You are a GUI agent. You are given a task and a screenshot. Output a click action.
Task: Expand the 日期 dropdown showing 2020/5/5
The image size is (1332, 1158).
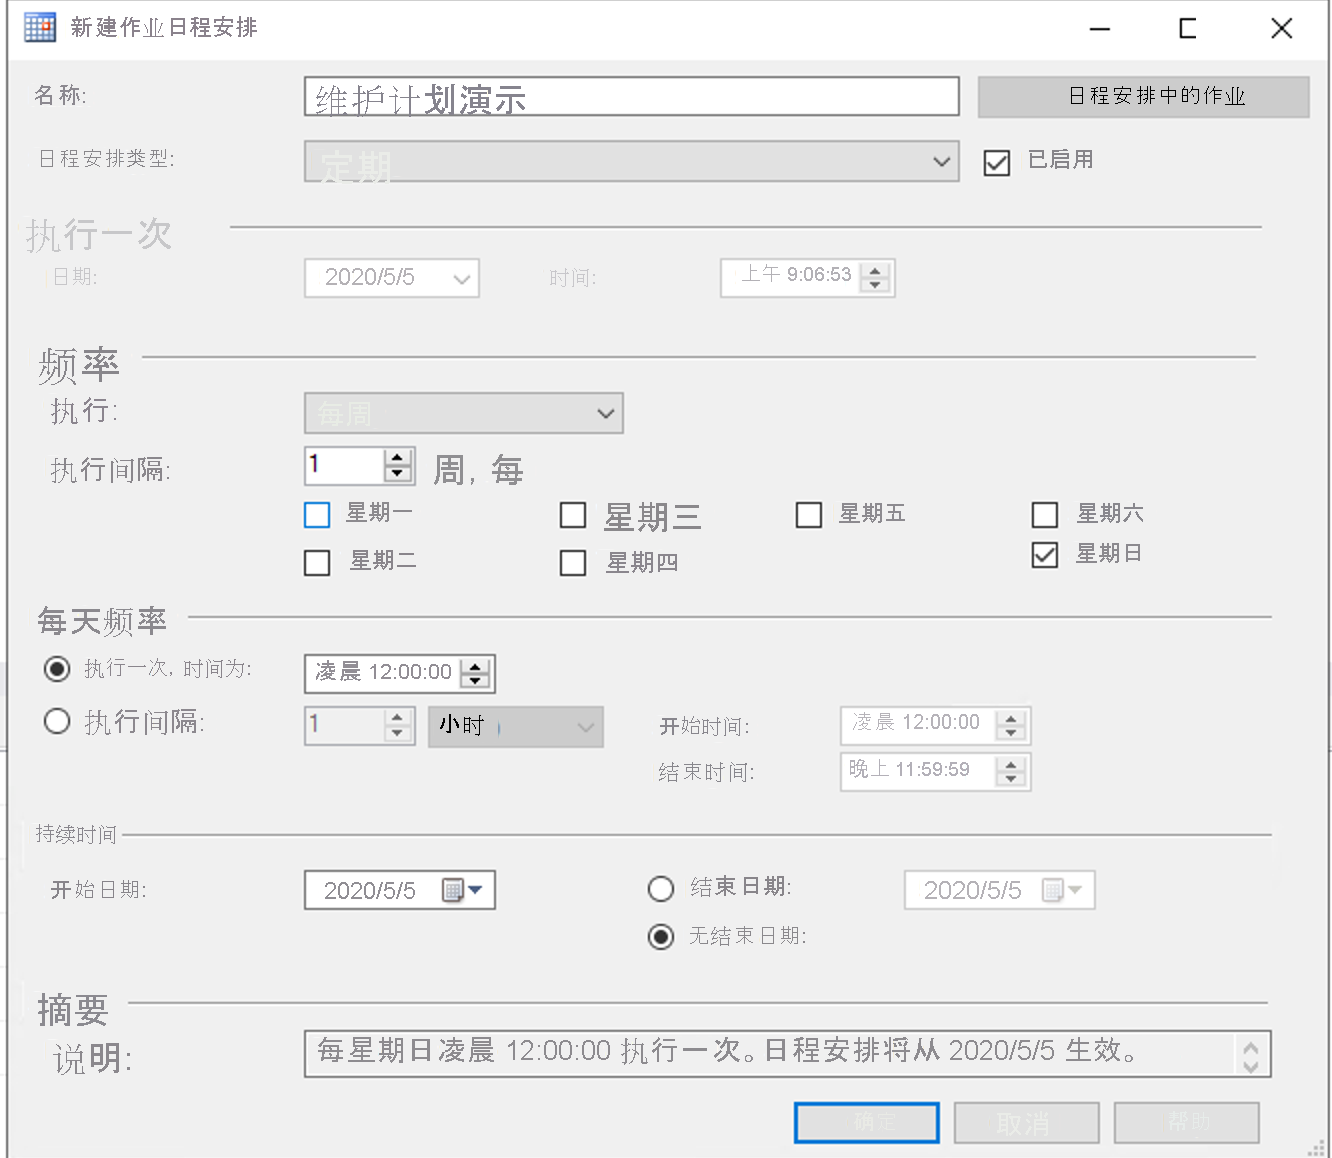[460, 278]
